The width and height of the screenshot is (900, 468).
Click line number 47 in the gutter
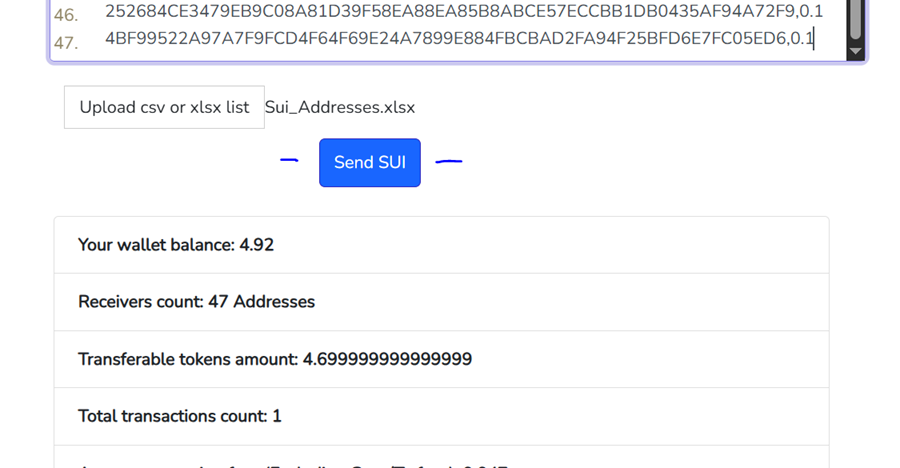66,42
